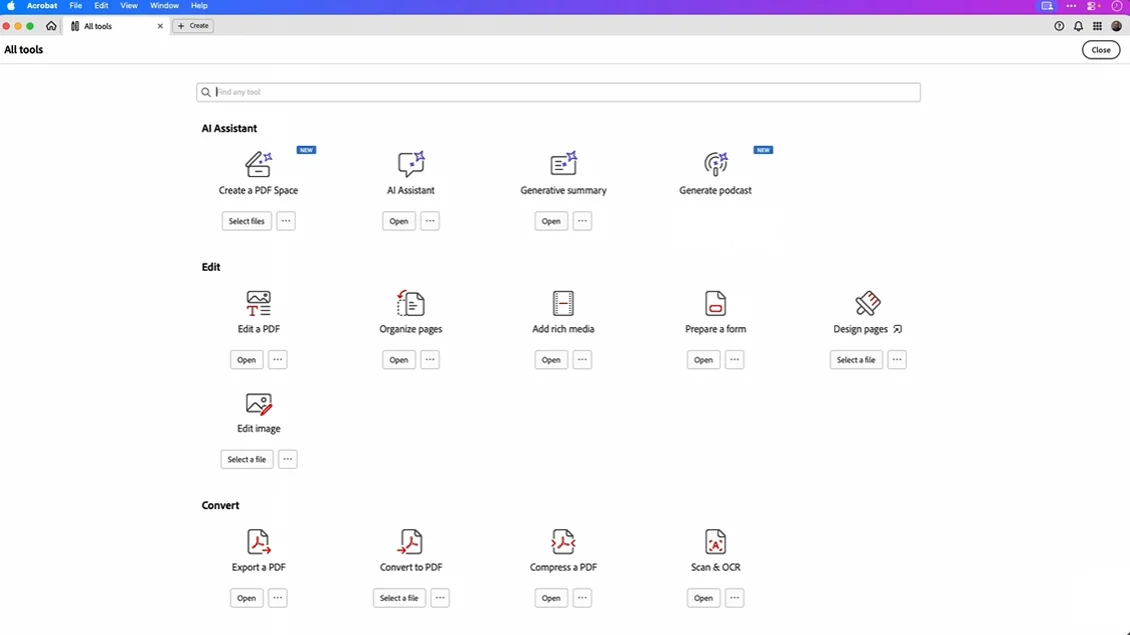Open more options for Convert to PDF
The width and height of the screenshot is (1130, 635).
click(x=440, y=598)
